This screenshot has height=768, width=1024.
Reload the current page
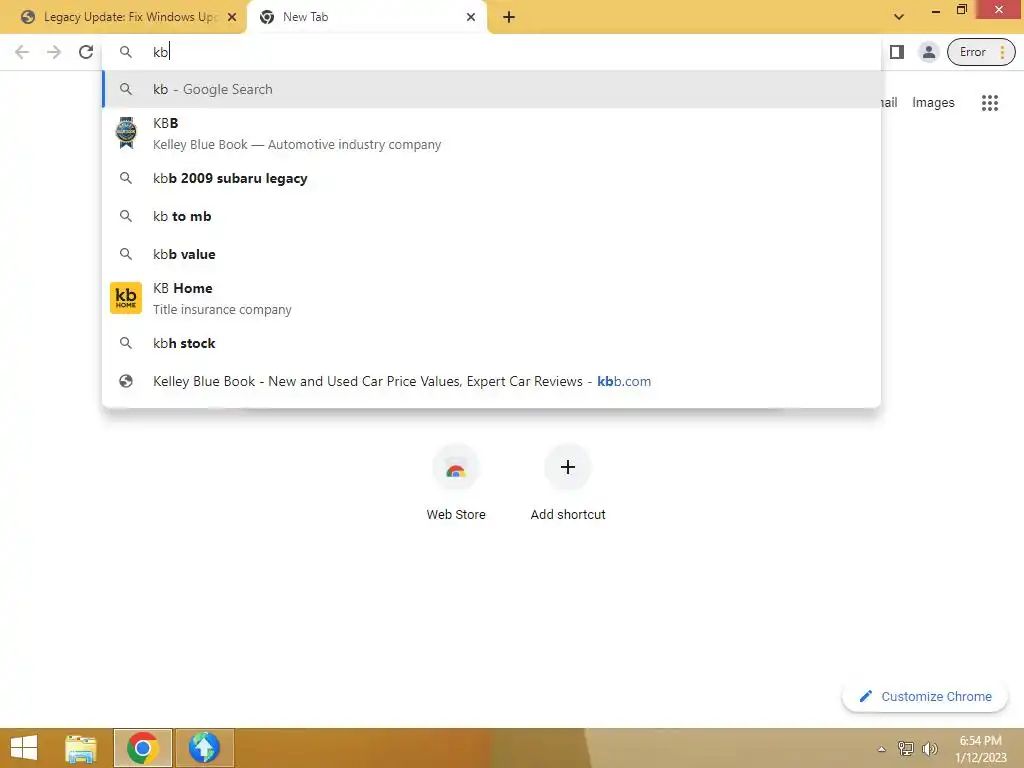(86, 52)
